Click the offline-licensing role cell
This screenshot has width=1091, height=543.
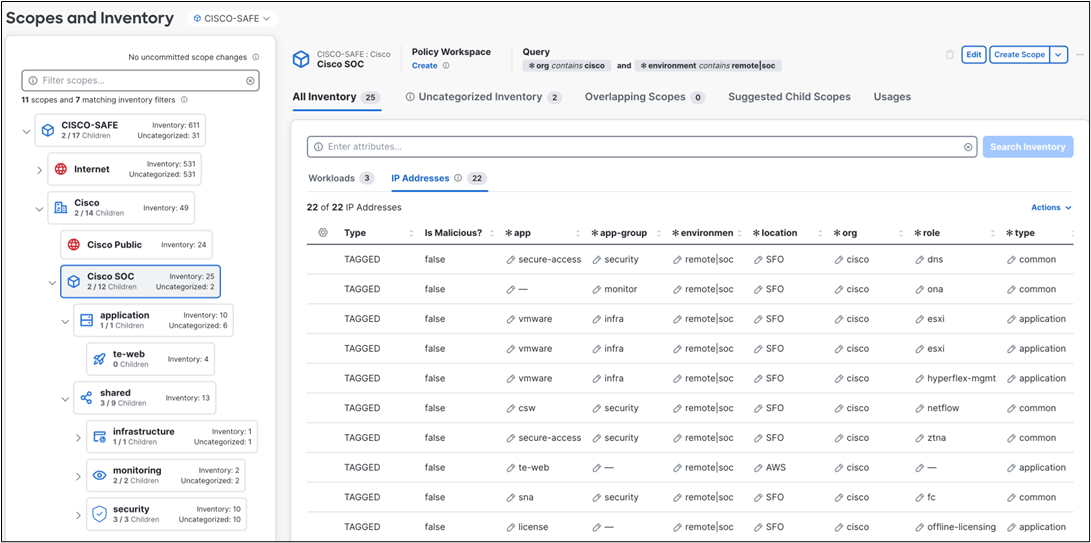point(955,527)
